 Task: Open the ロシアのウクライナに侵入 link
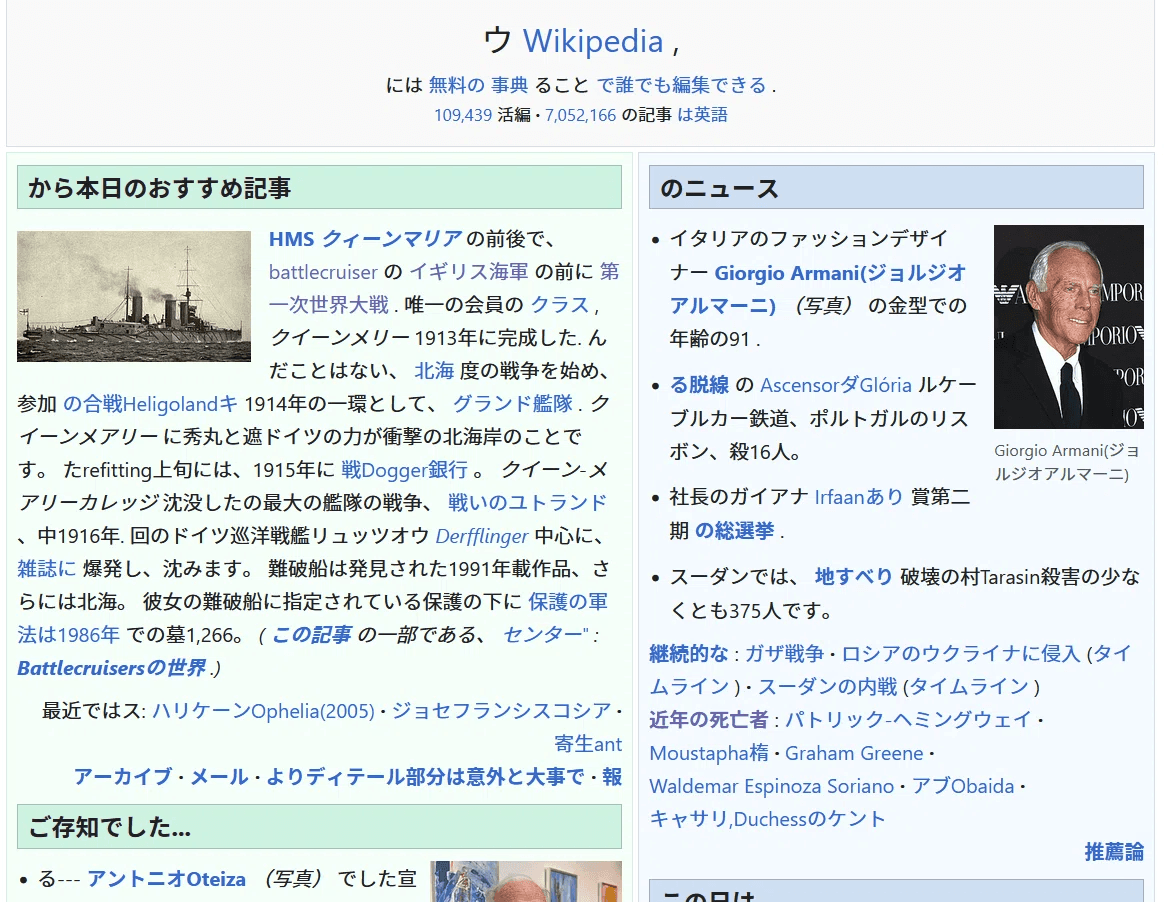[x=960, y=654]
